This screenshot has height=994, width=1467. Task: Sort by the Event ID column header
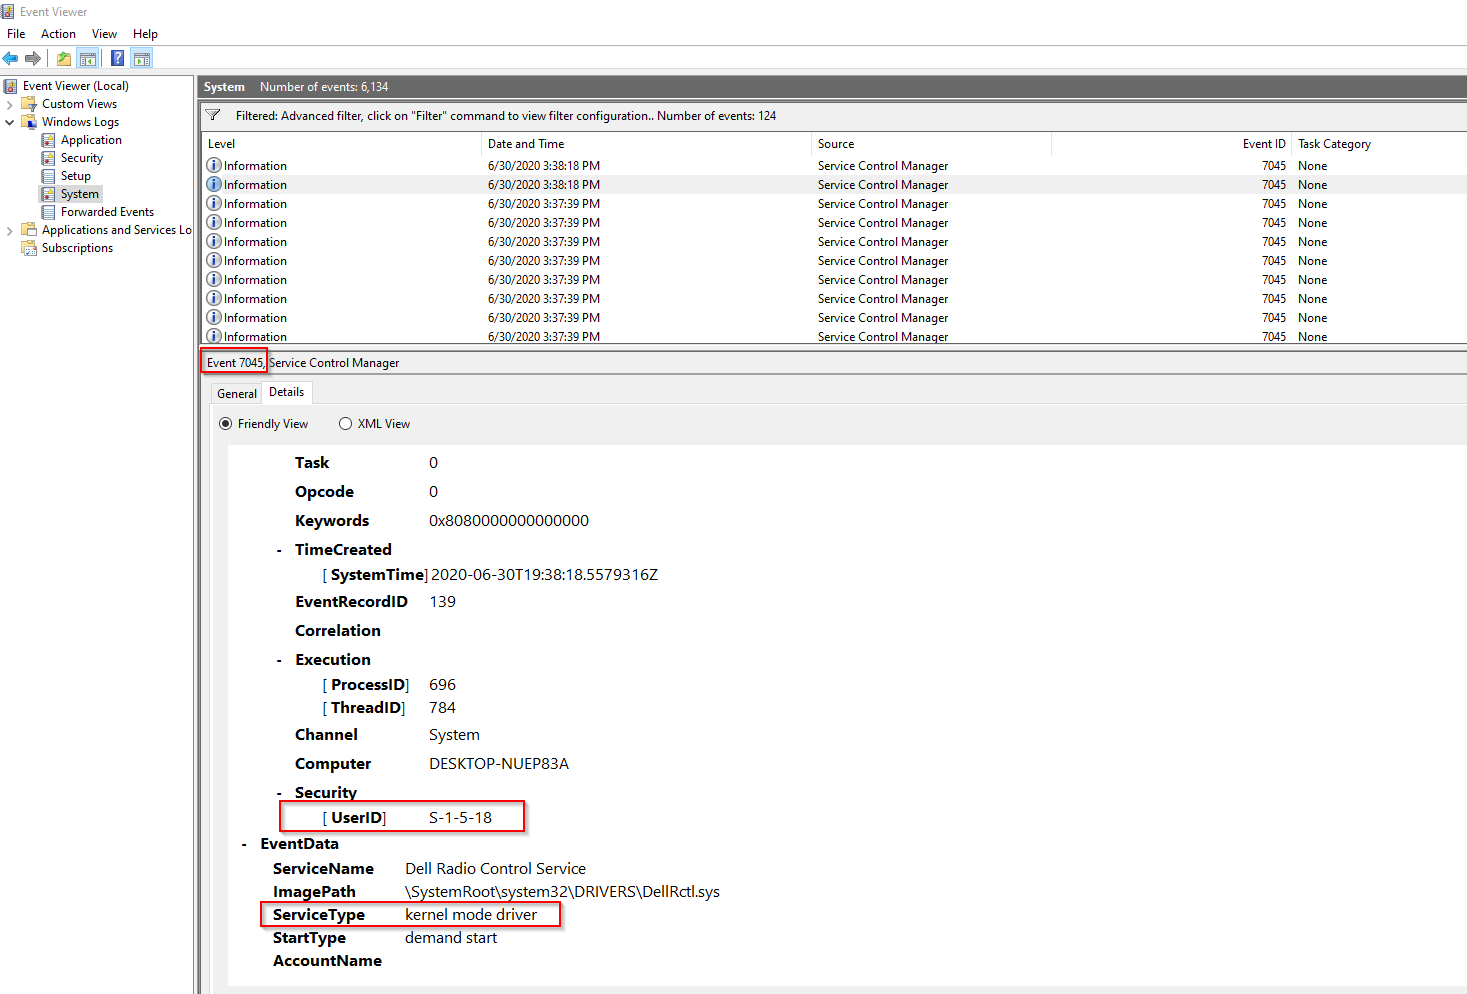coord(1171,144)
